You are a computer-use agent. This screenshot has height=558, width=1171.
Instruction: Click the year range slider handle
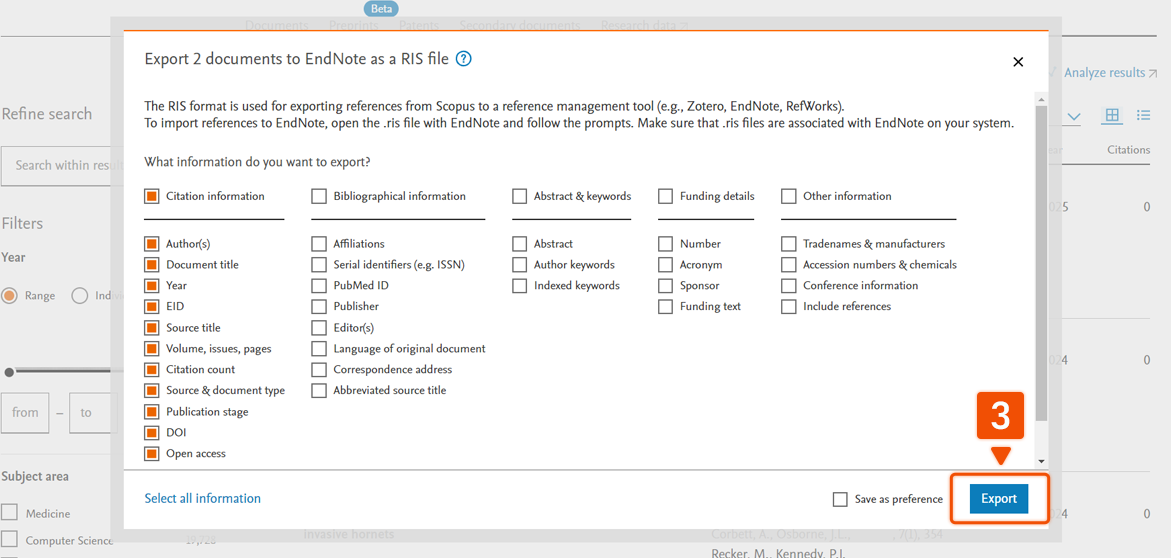(x=9, y=371)
